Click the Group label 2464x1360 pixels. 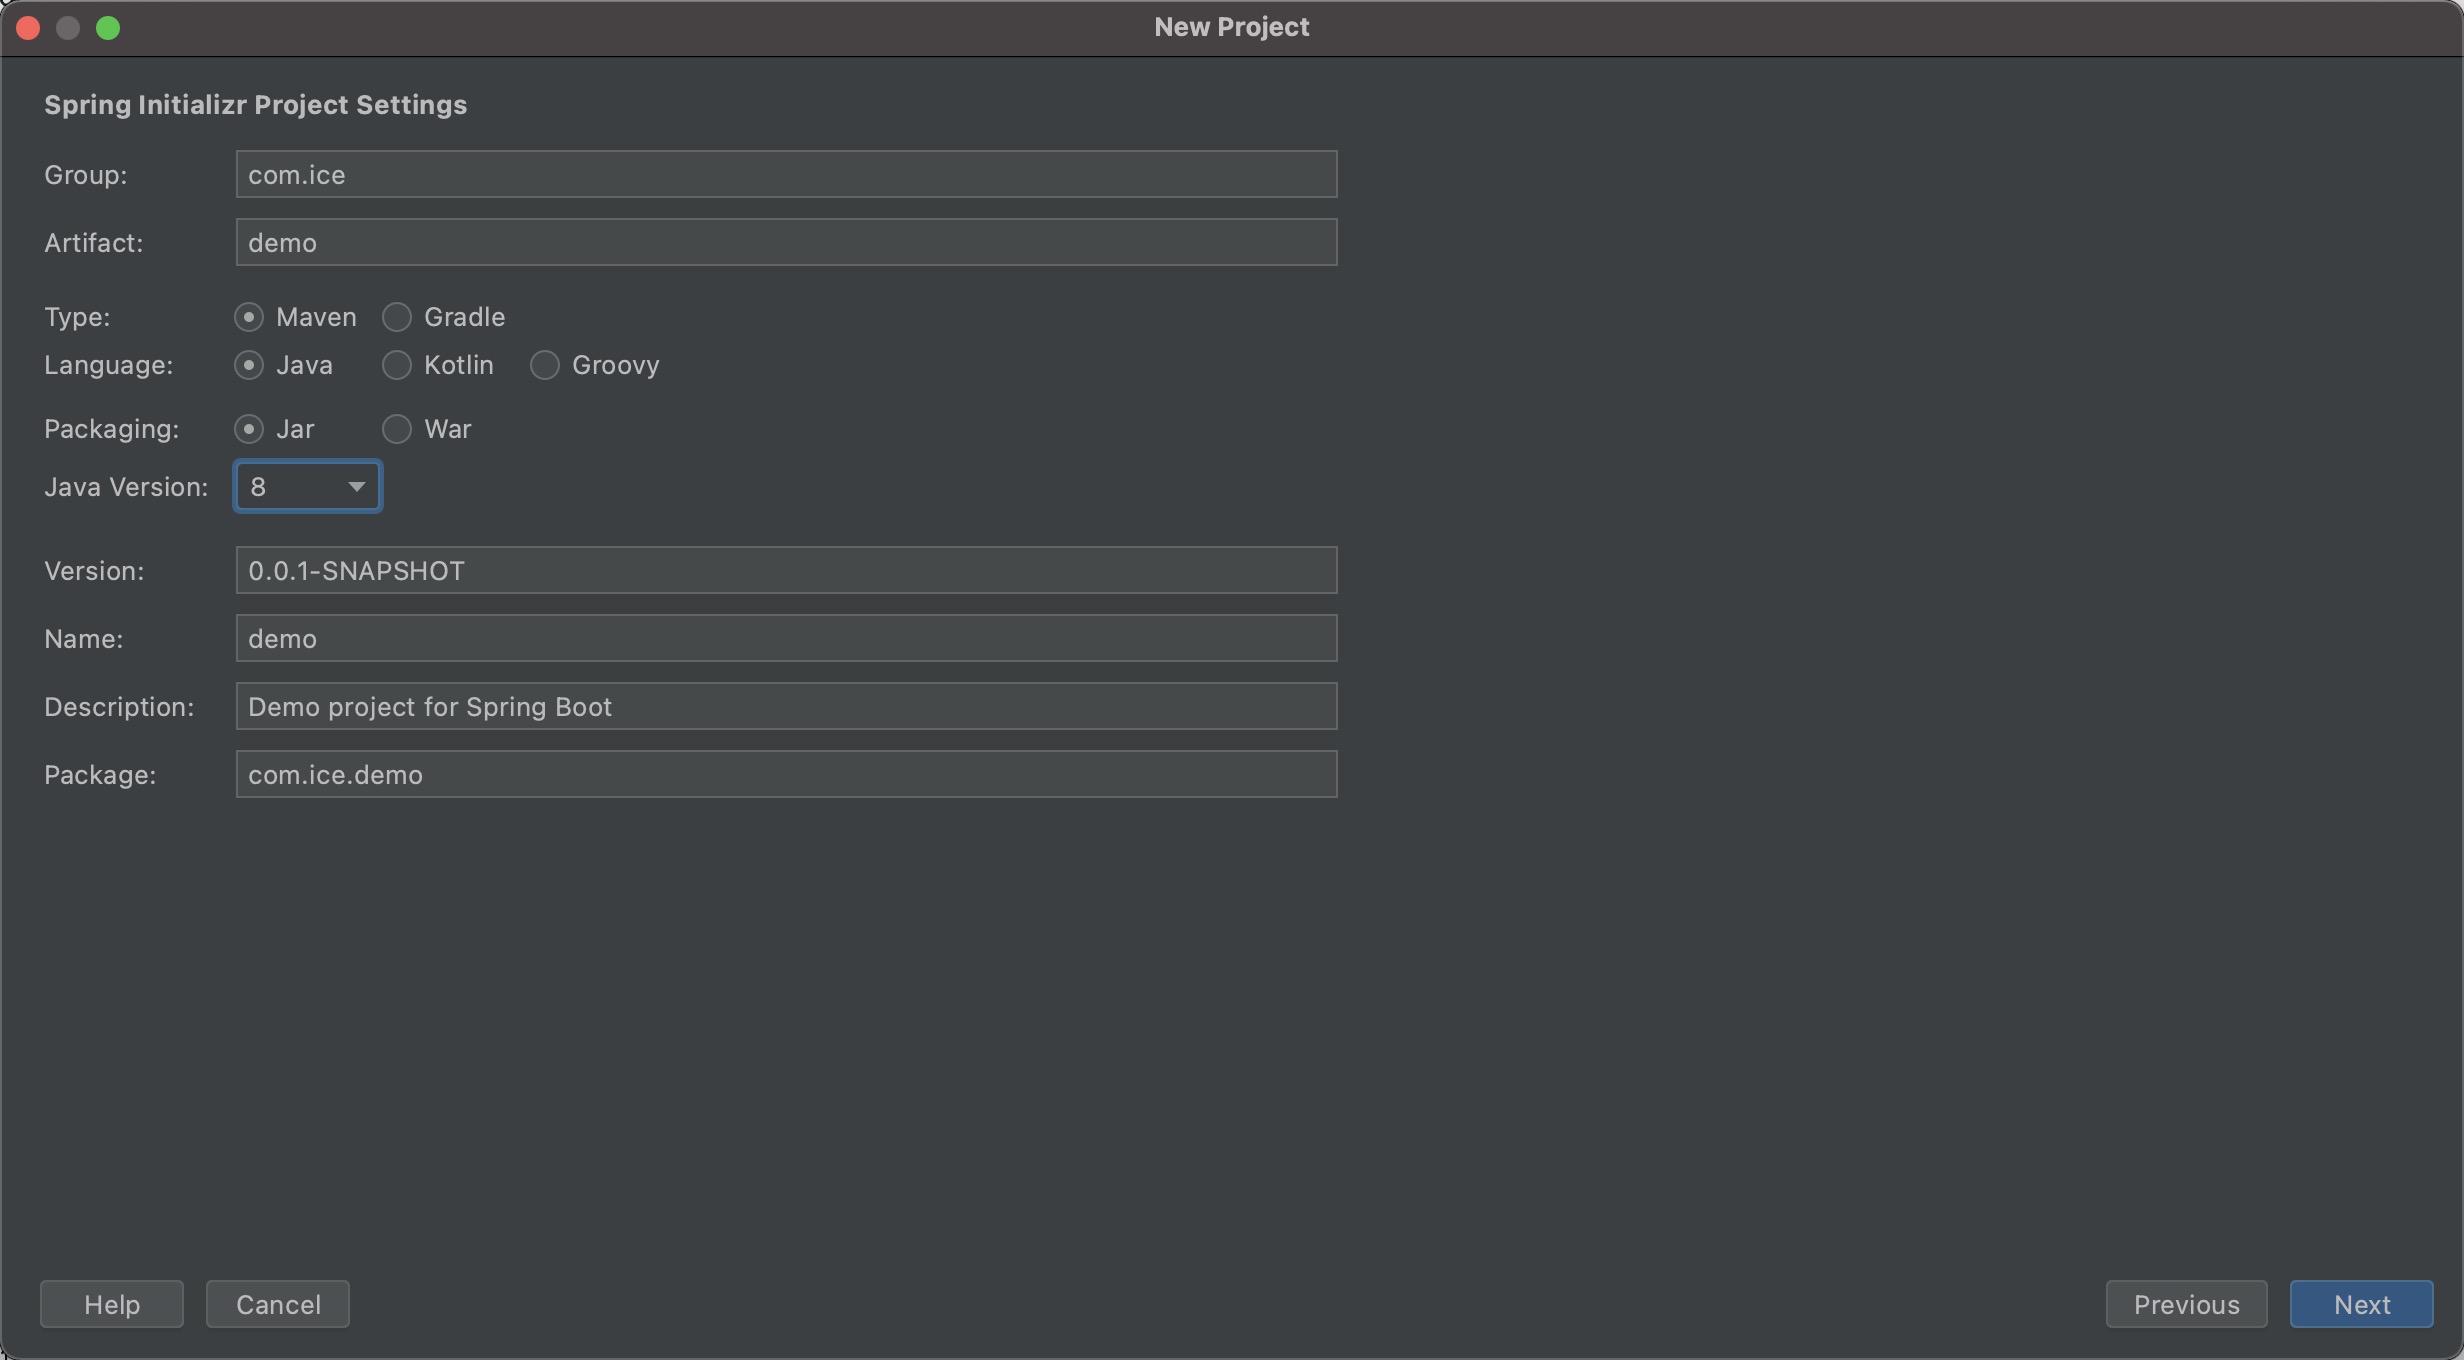86,175
